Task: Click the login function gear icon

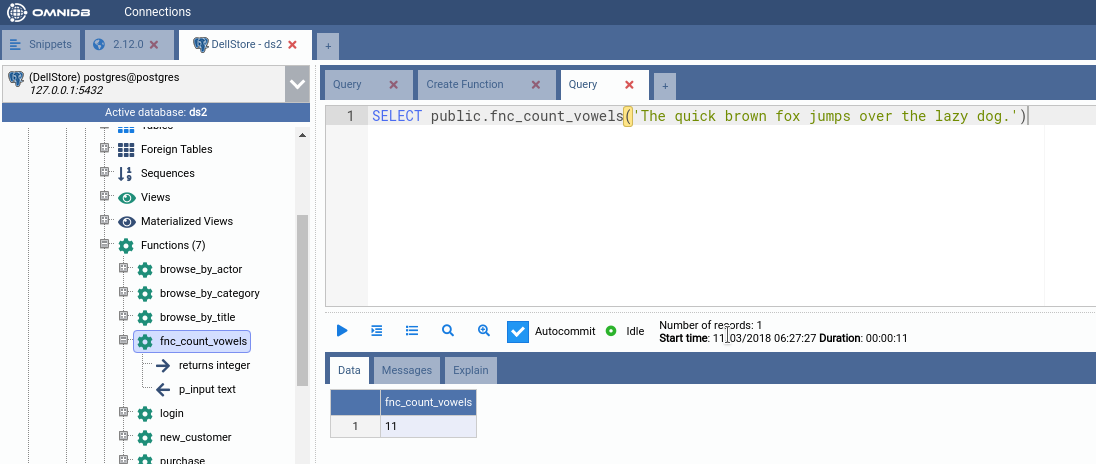Action: (x=145, y=414)
